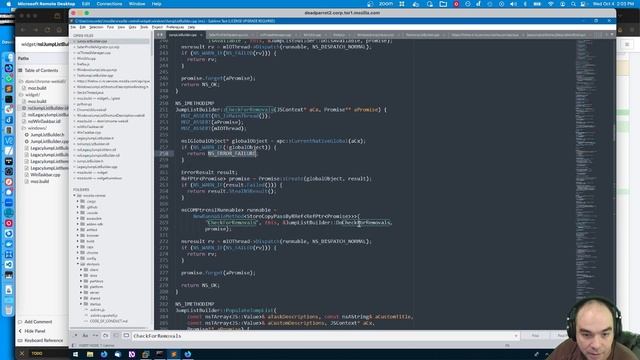This screenshot has height=360, width=640.
Task: Open the Connections menu in macOS menu bar
Action: (x=109, y=4)
